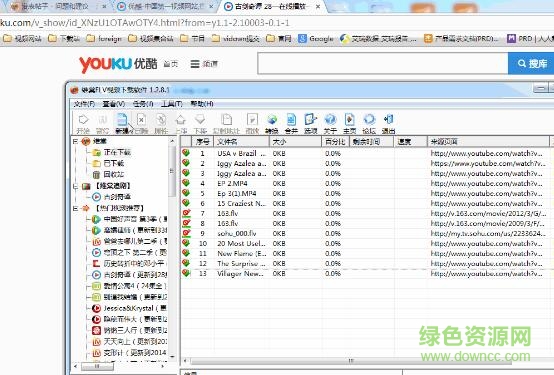This screenshot has height=375, width=554.
Task: Collapse the root node of the task tree
Action: (75, 141)
